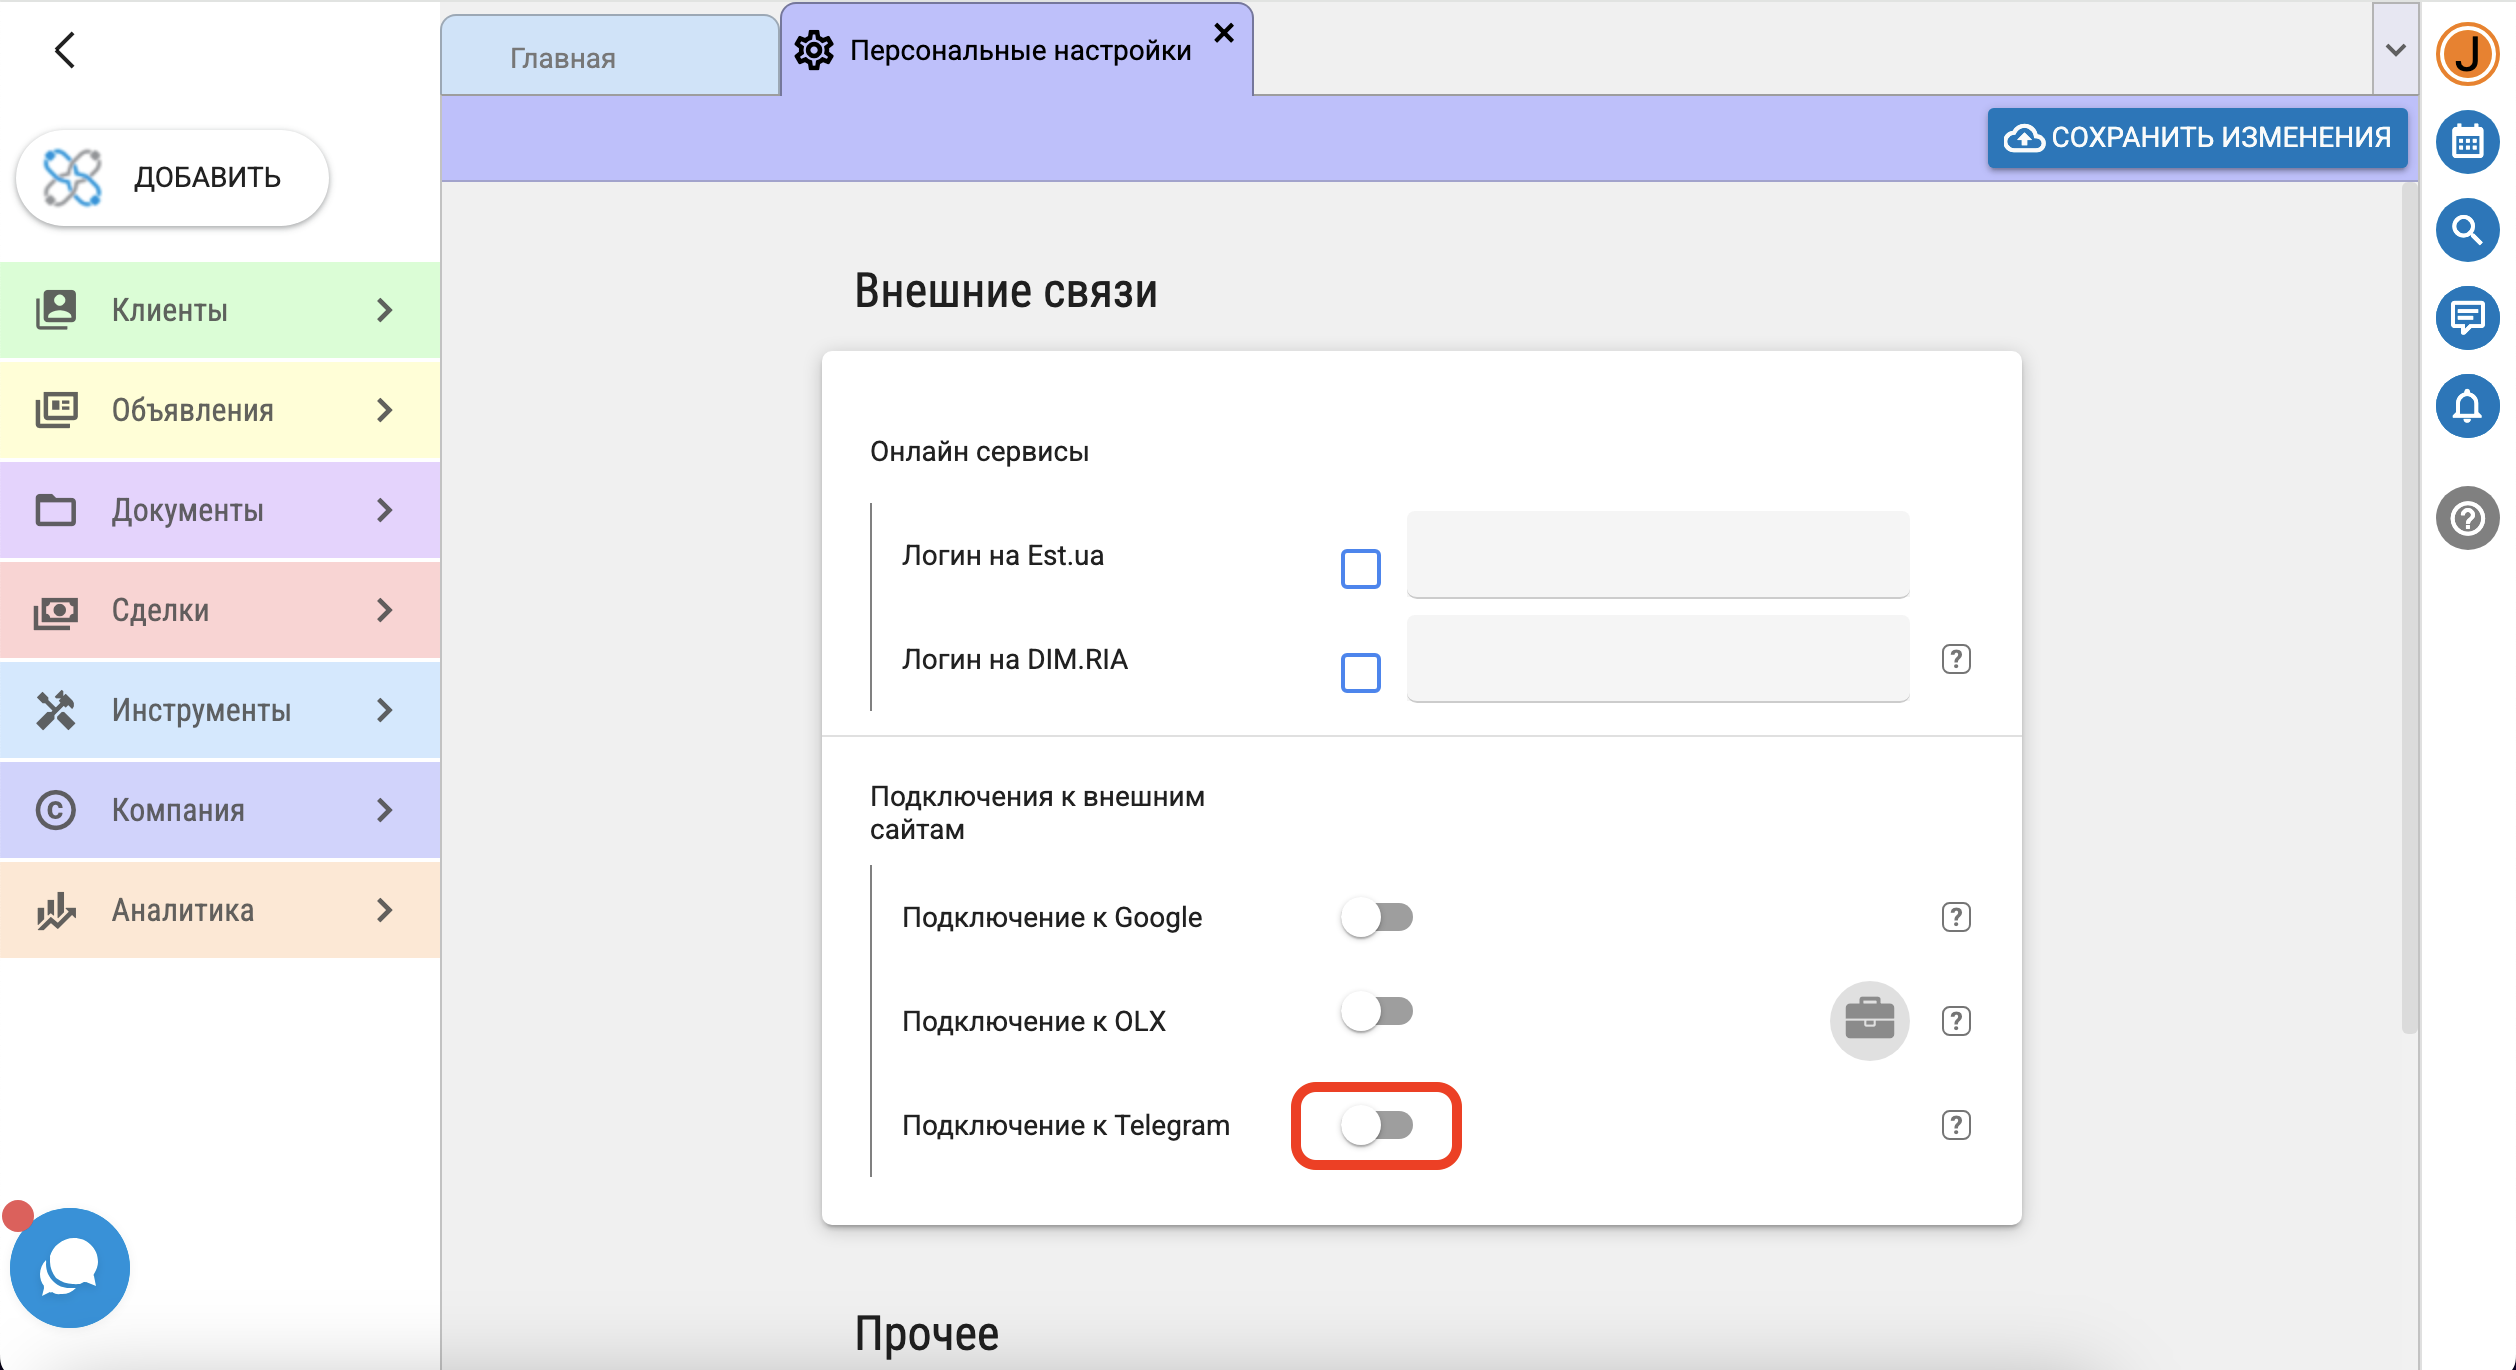2516x1370 pixels.
Task: Click the search magnifier icon
Action: (x=2467, y=230)
